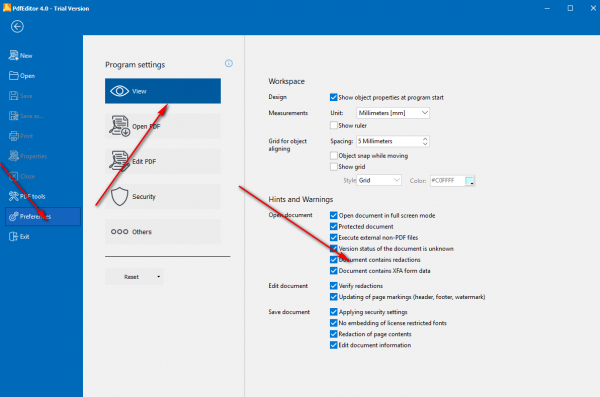Click the Open folder icon
Image resolution: width=600 pixels, height=397 pixels.
pyautogui.click(x=13, y=75)
